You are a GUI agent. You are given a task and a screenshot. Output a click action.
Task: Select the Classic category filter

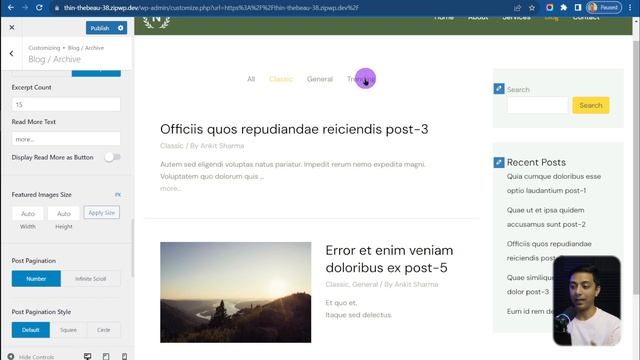coord(281,79)
